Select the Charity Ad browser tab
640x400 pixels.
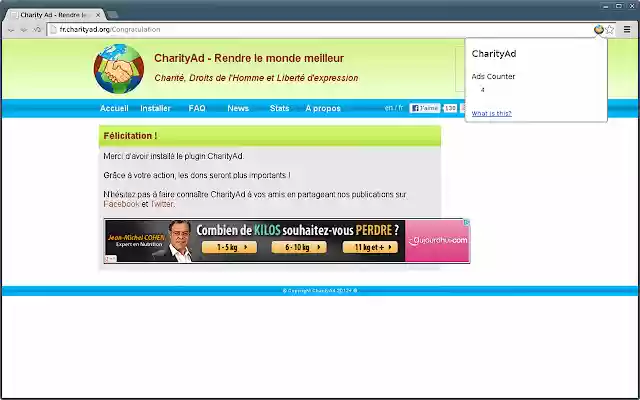pyautogui.click(x=54, y=15)
